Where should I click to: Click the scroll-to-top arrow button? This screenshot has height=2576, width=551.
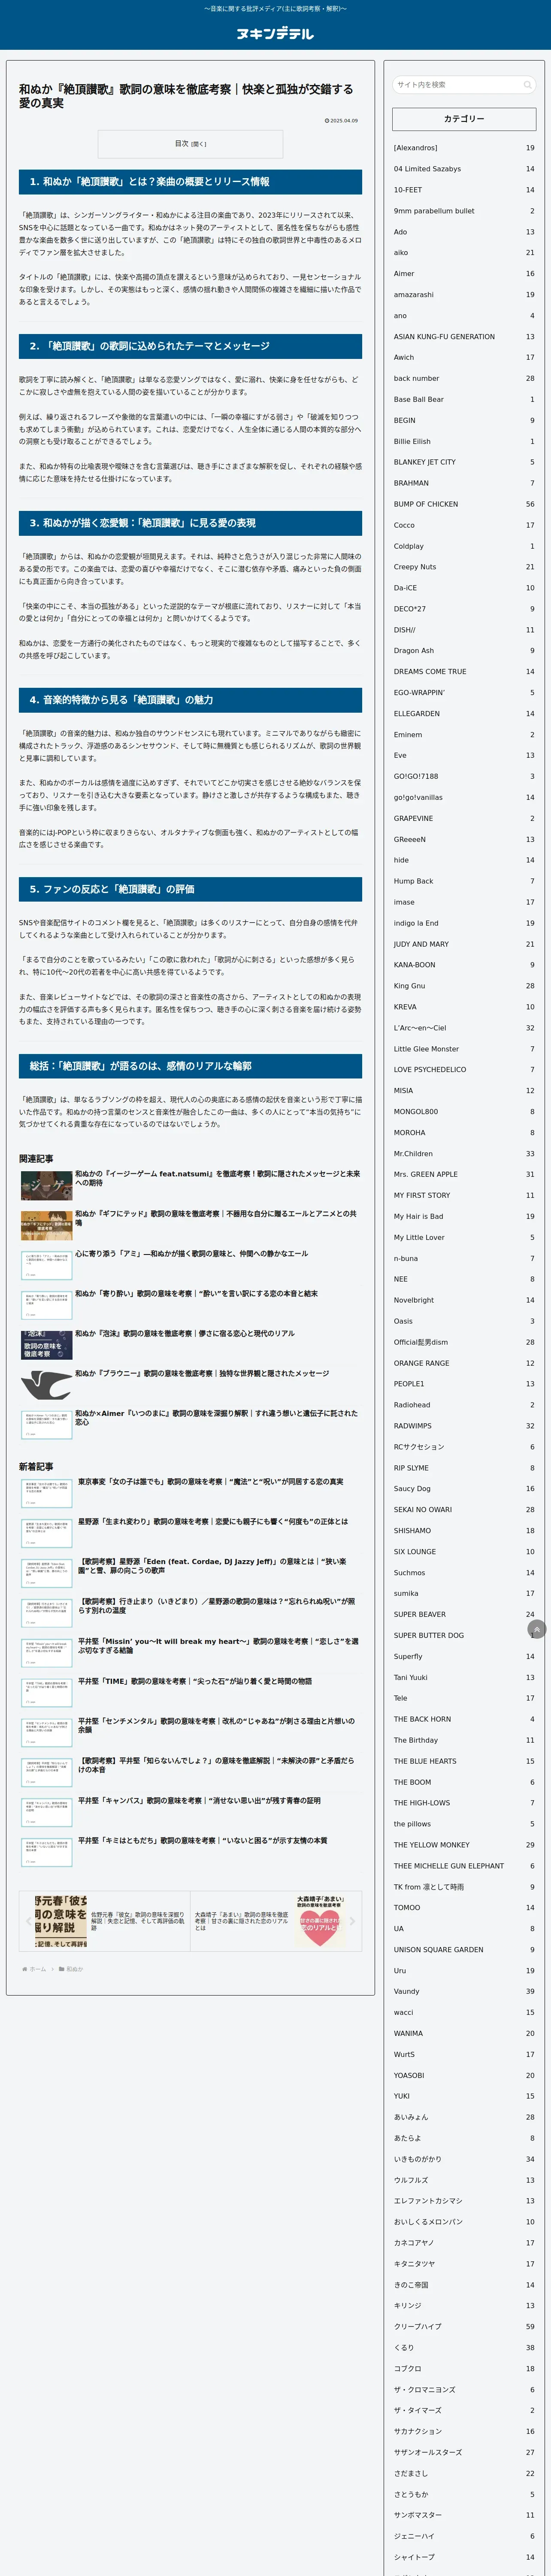click(x=537, y=1629)
